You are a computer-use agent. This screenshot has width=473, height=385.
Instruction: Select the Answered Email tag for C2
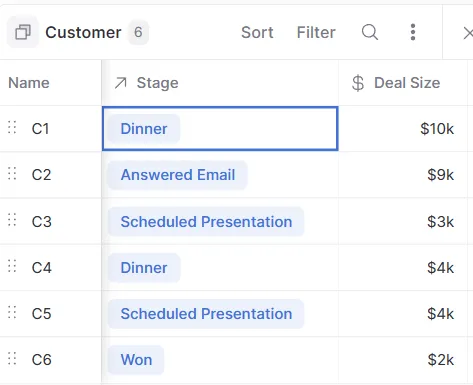[x=178, y=175]
